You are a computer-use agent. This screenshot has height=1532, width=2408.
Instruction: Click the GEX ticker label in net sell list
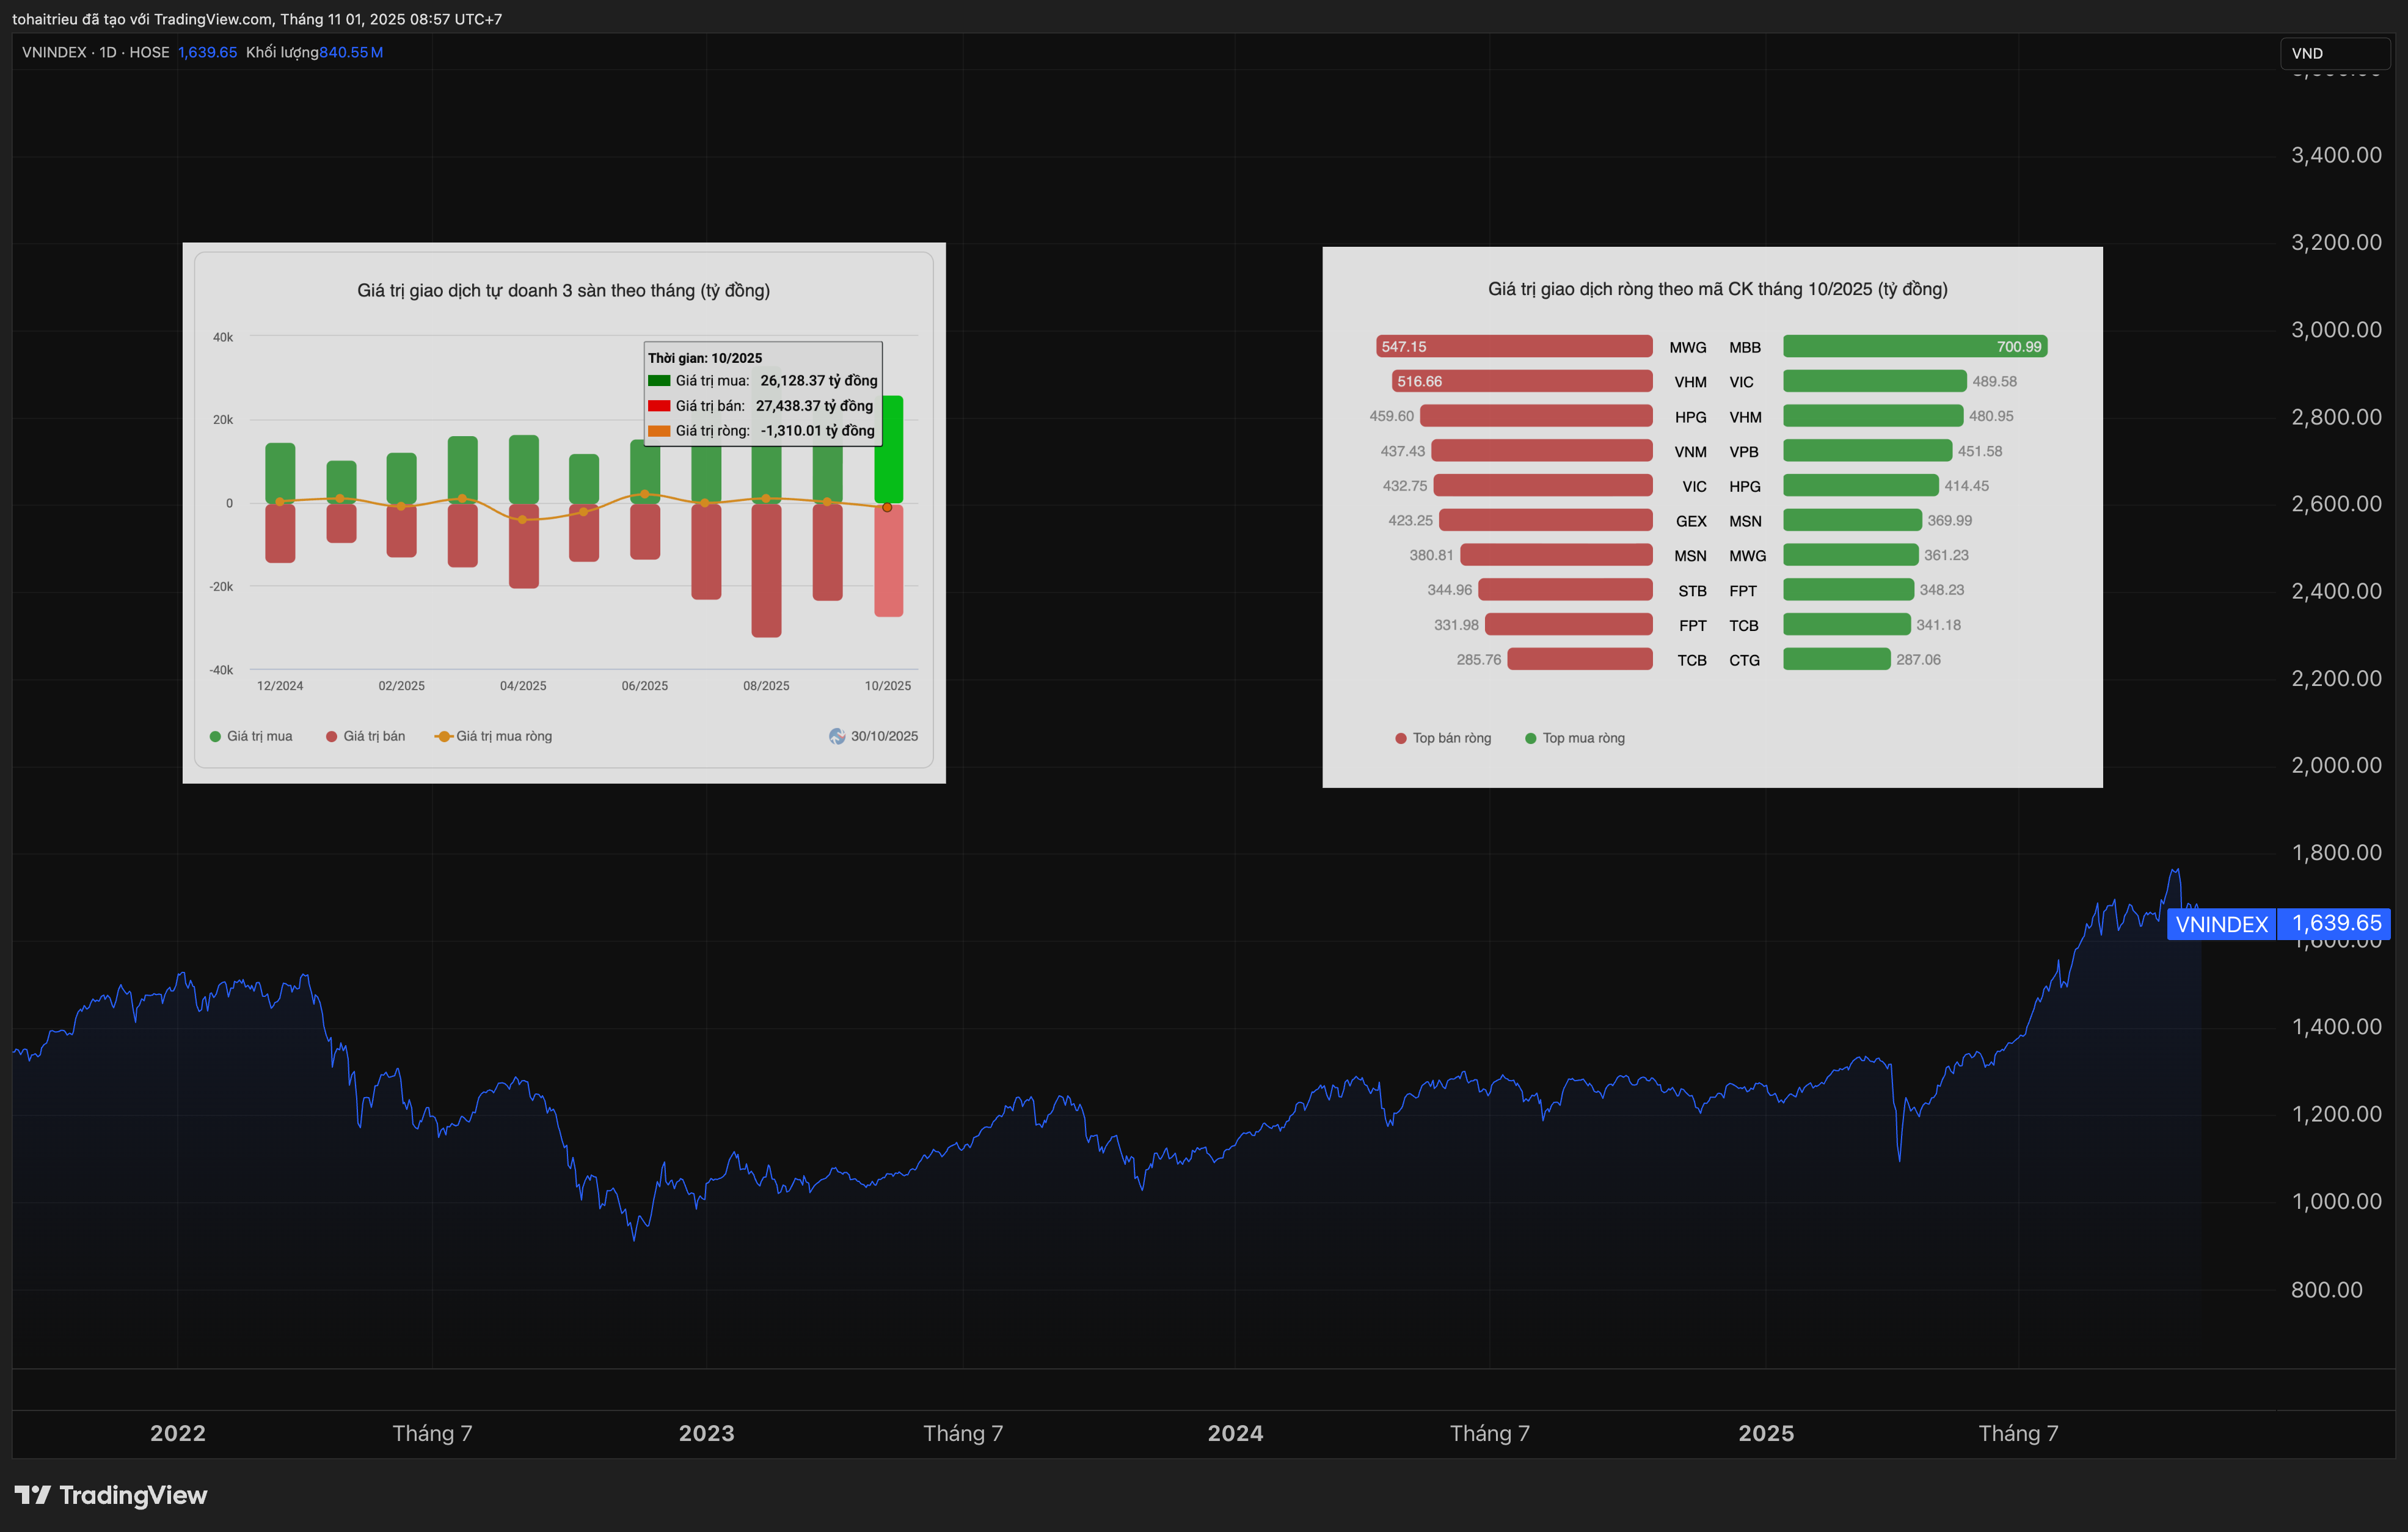[1691, 521]
